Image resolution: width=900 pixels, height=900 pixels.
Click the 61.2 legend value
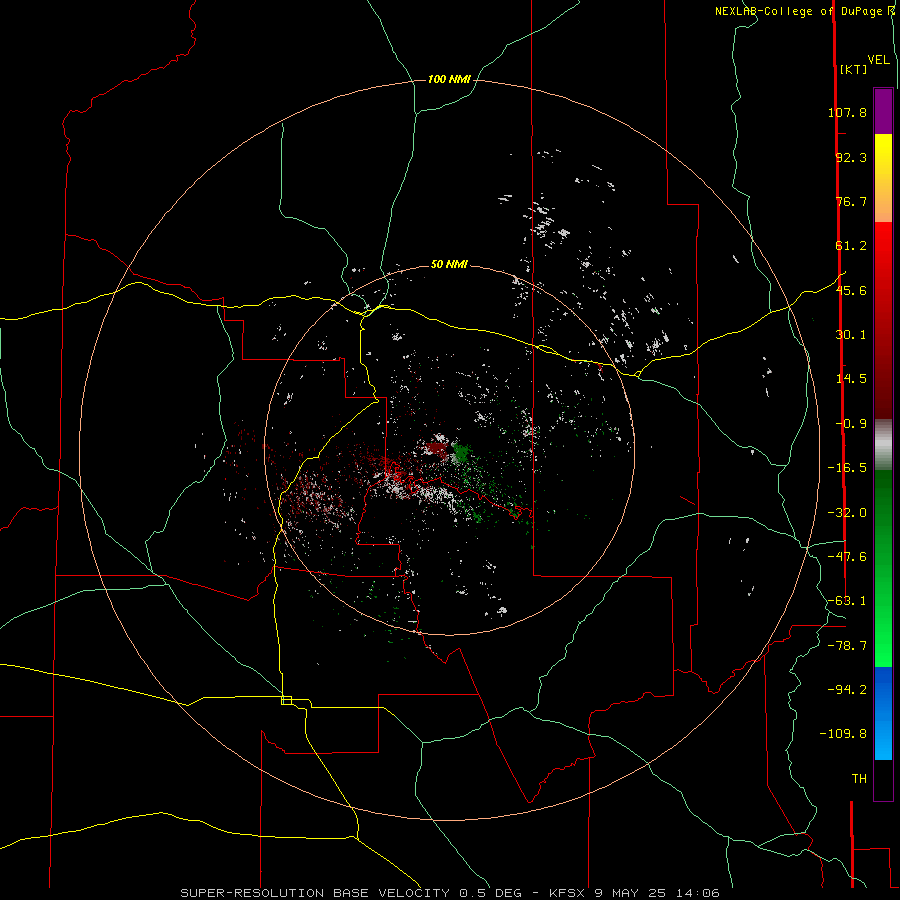tap(851, 246)
